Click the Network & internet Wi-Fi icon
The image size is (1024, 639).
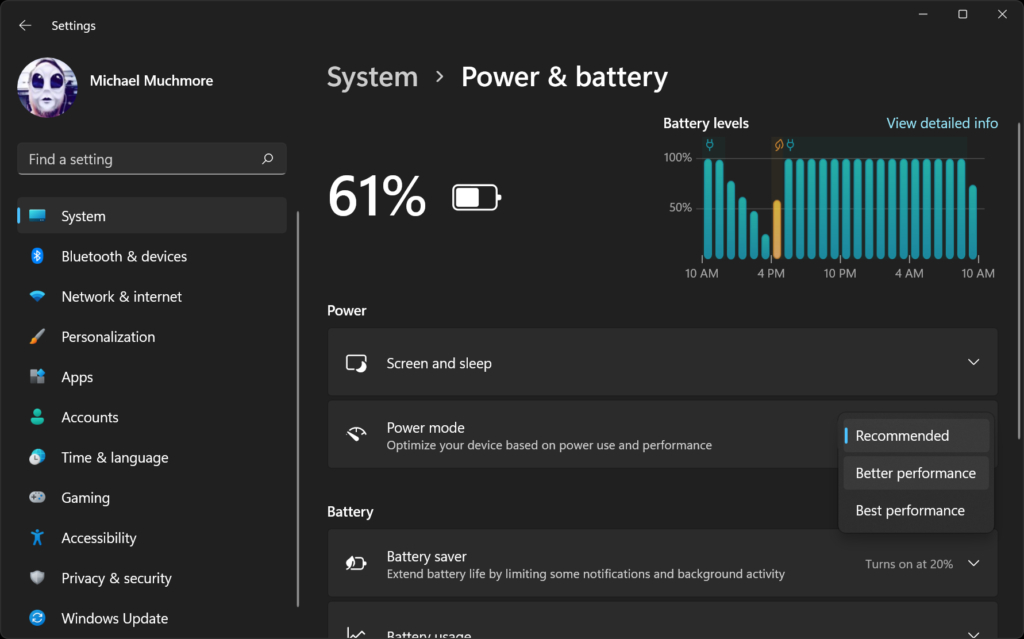pos(37,297)
